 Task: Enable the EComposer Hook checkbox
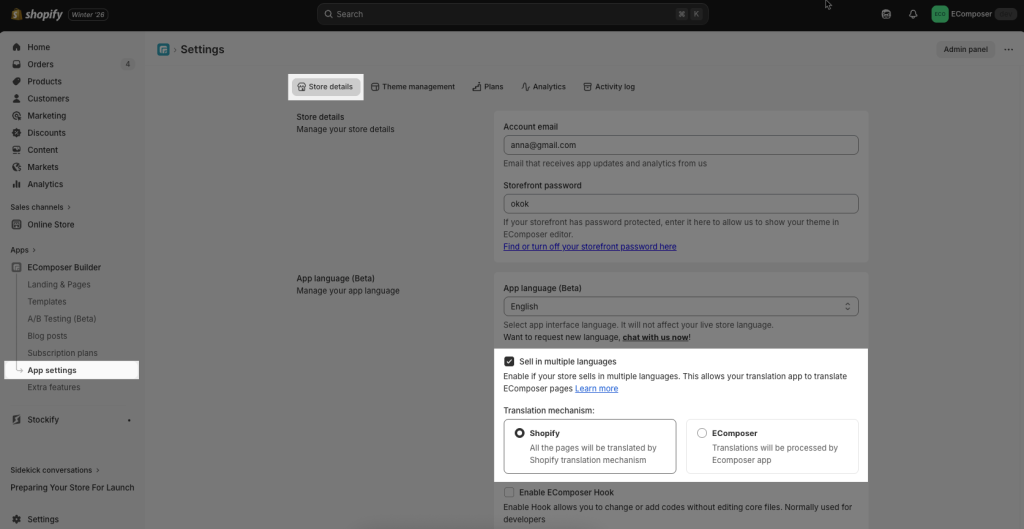tap(509, 492)
